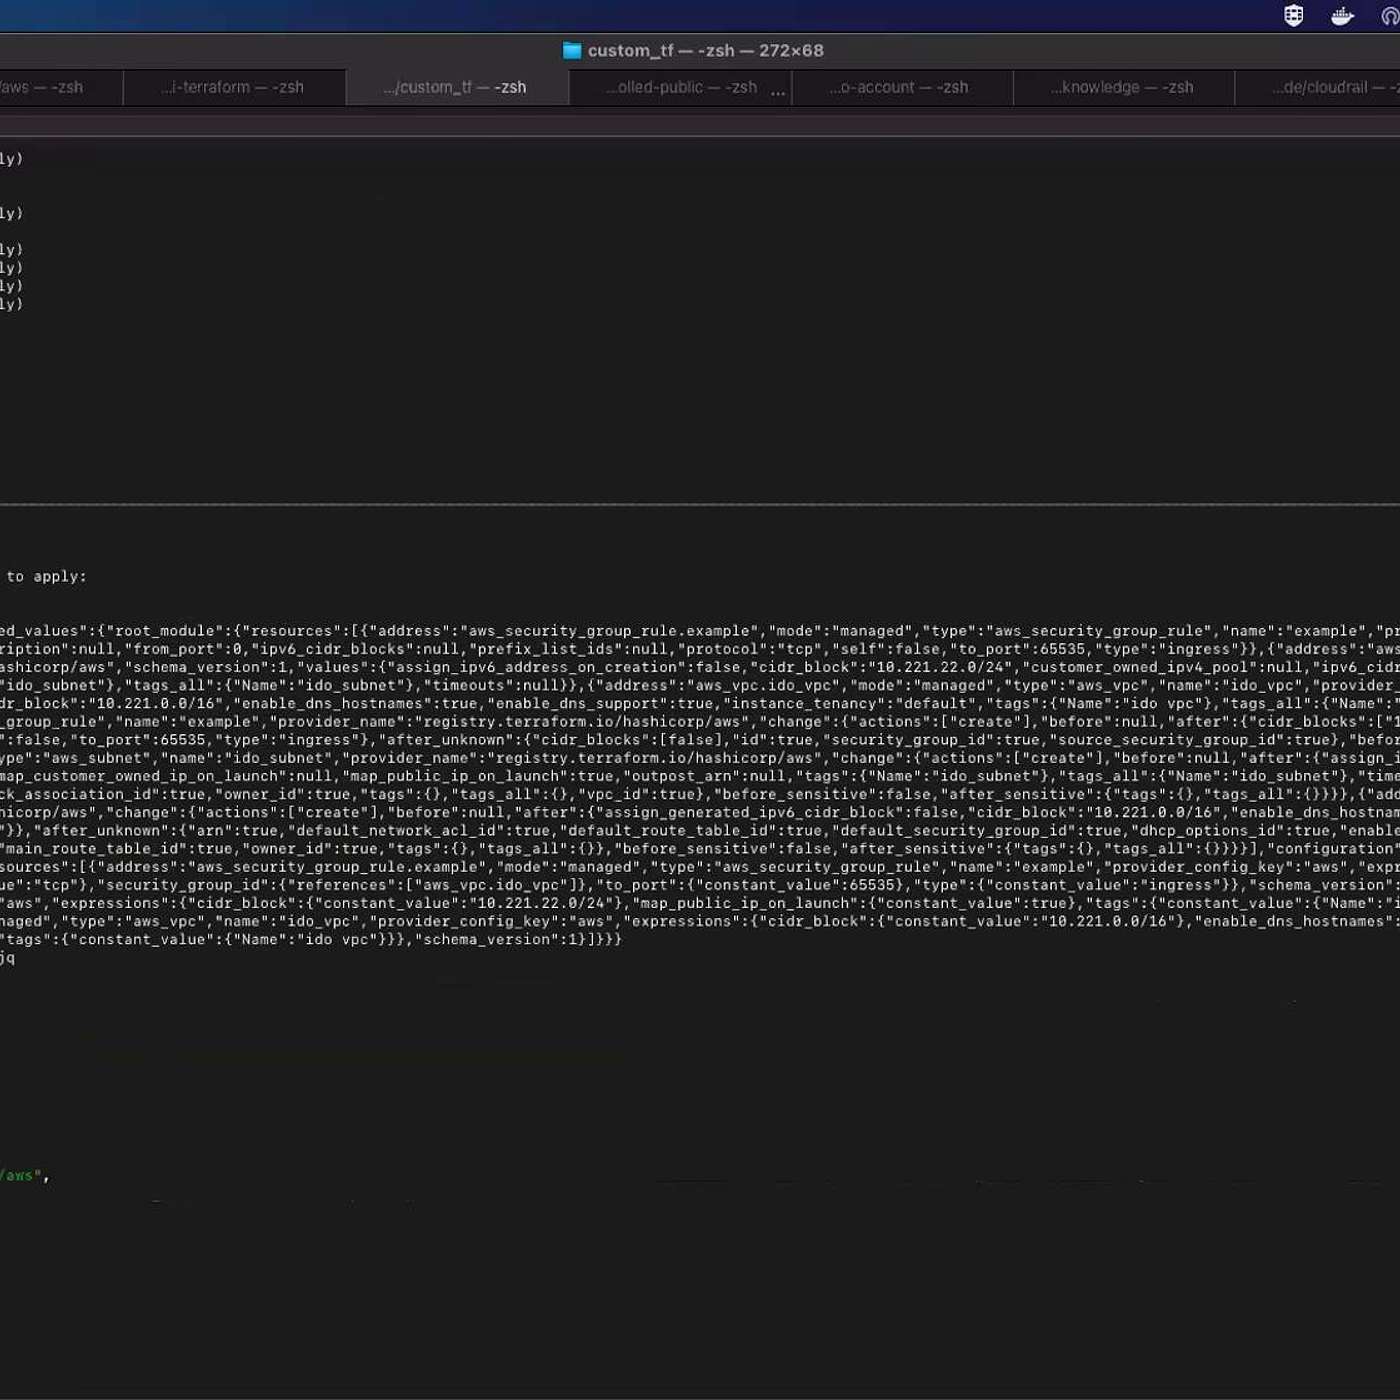The width and height of the screenshot is (1400, 1400).
Task: Click the blue folder icon in title bar
Action: 572,51
